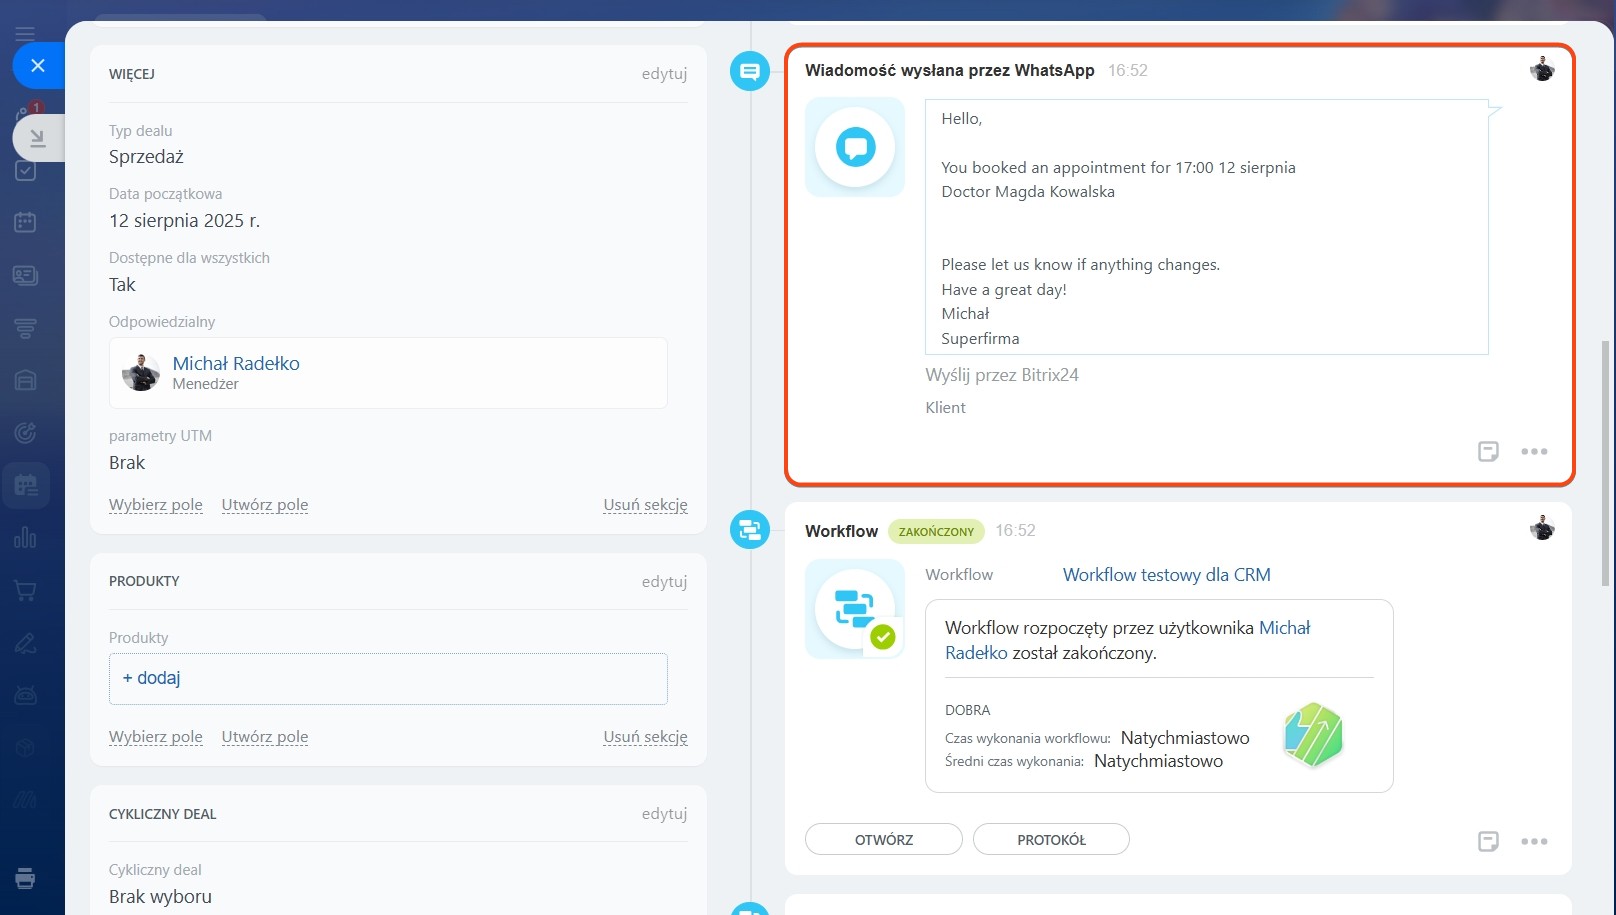Click Utwórz pole in PRODUKTY section
This screenshot has height=915, width=1616.
(x=265, y=737)
